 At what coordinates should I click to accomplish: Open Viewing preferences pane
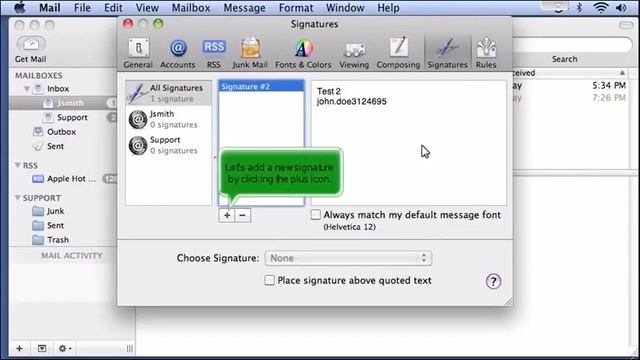pos(354,53)
